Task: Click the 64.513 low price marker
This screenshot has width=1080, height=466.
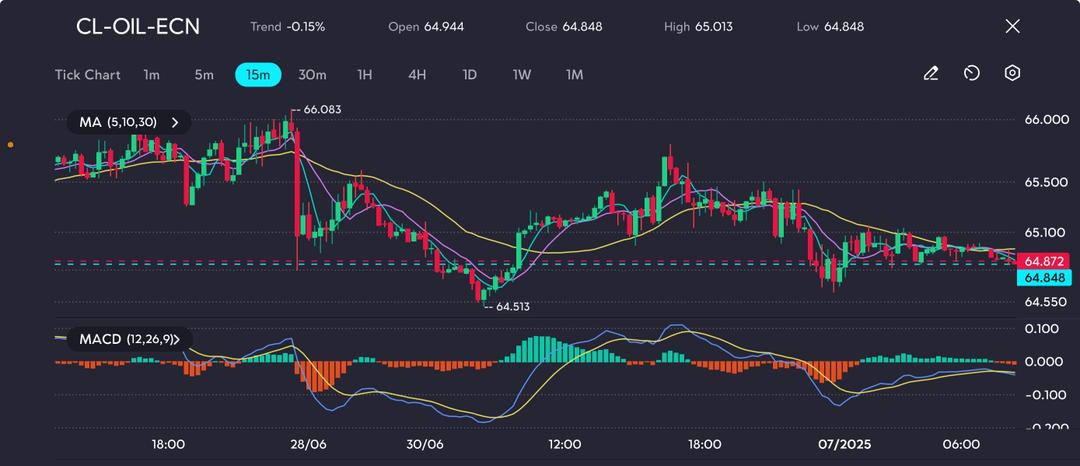Action: tap(512, 307)
